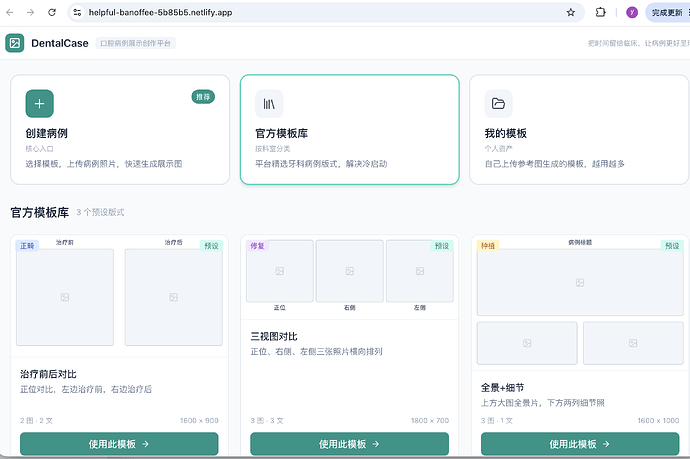The width and height of the screenshot is (690, 459).
Task: Click the 官方模板库 section heading
Action: [40, 213]
